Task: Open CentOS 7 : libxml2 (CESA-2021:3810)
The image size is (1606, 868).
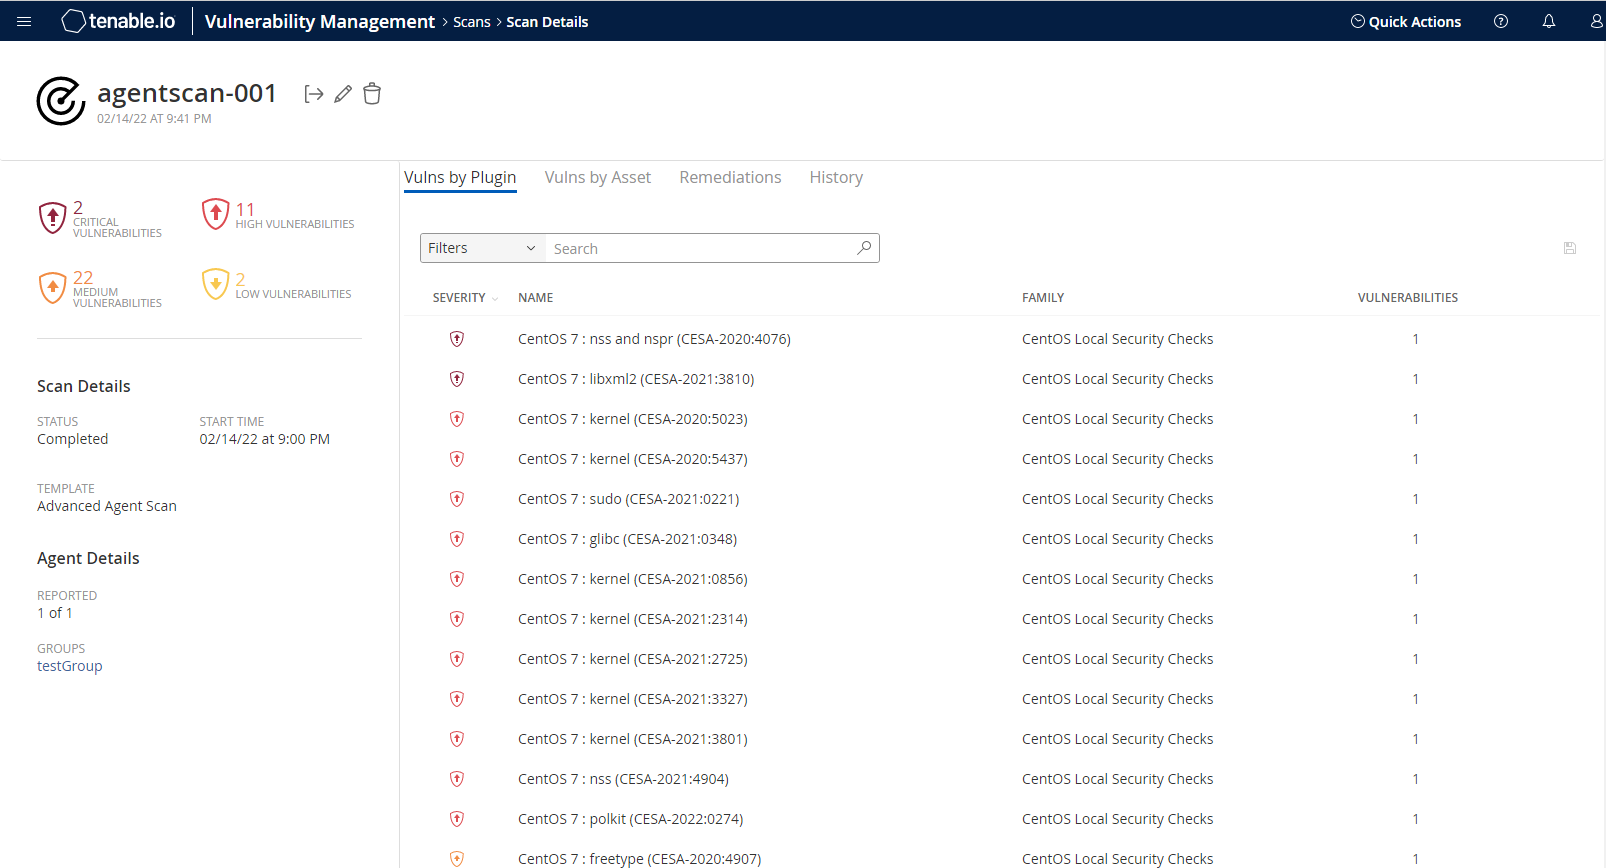Action: click(x=636, y=379)
